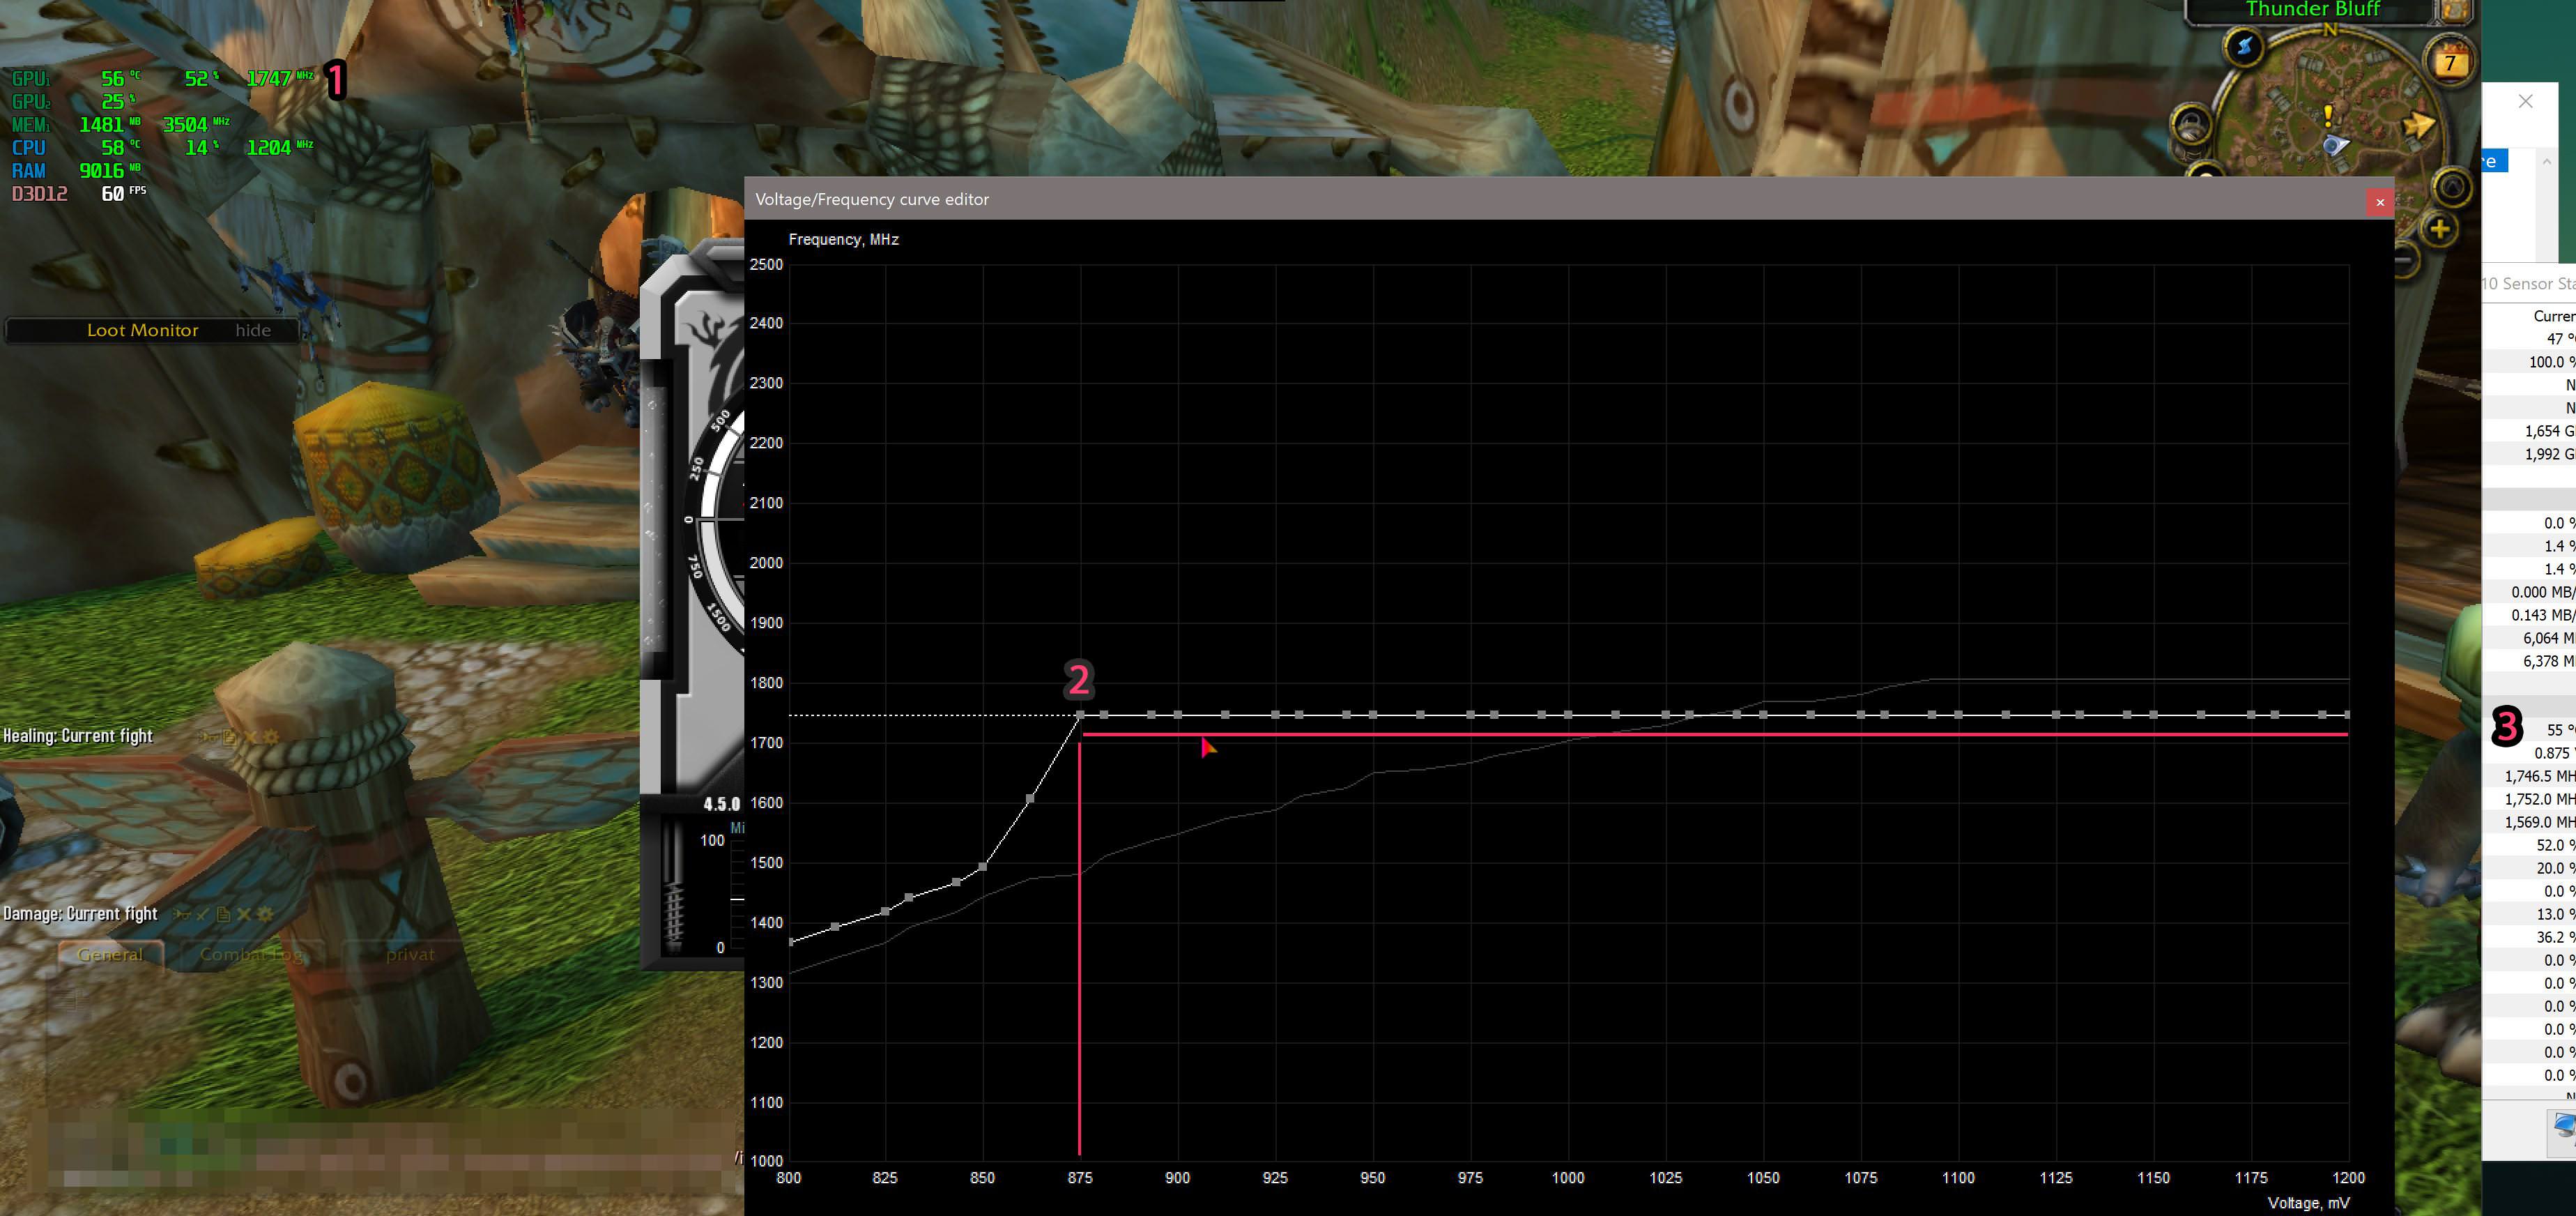
Task: Hide the Loot Monitor panel
Action: [x=253, y=330]
